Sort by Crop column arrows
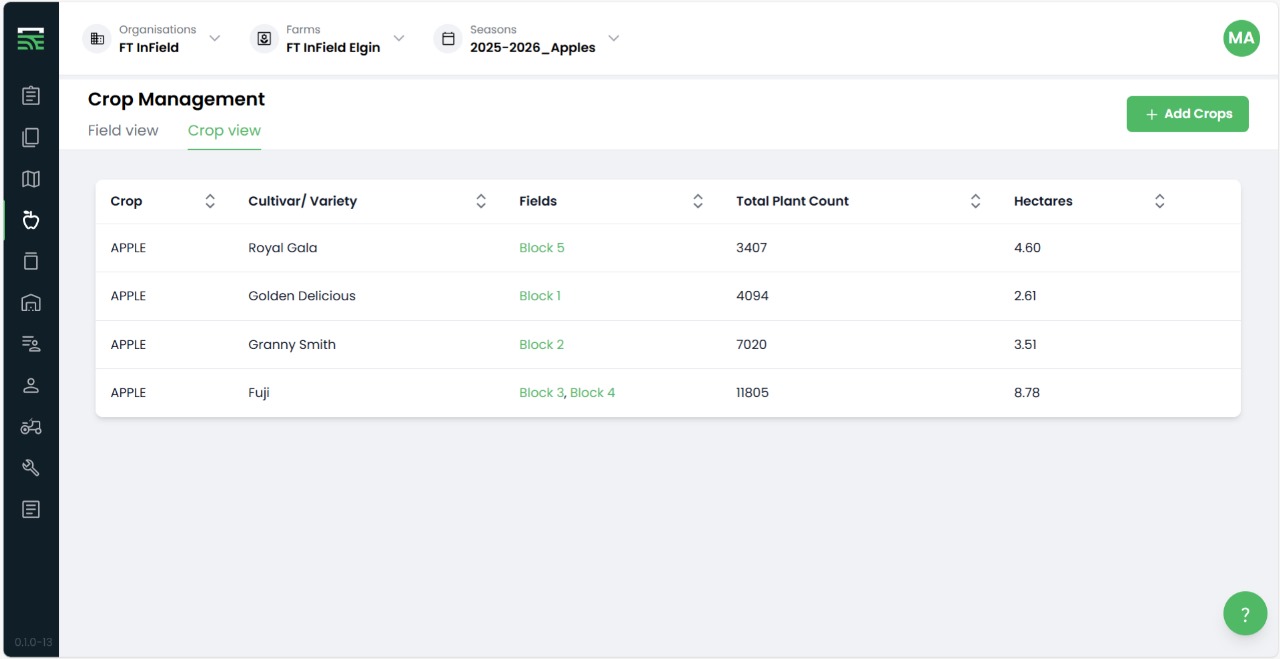Screen dimensions: 1280x659 coord(210,201)
